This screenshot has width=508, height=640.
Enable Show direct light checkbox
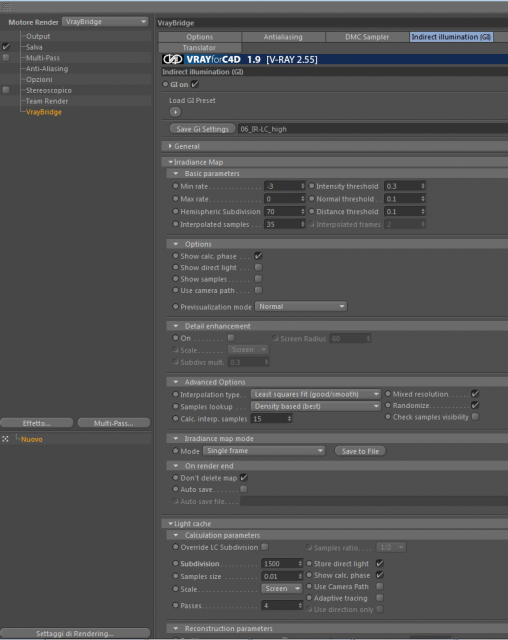(x=258, y=267)
